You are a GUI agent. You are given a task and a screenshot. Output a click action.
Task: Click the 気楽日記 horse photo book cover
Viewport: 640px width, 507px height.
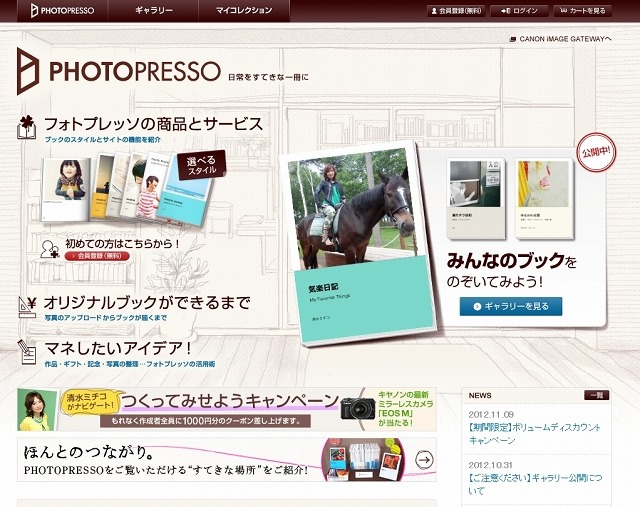358,242
